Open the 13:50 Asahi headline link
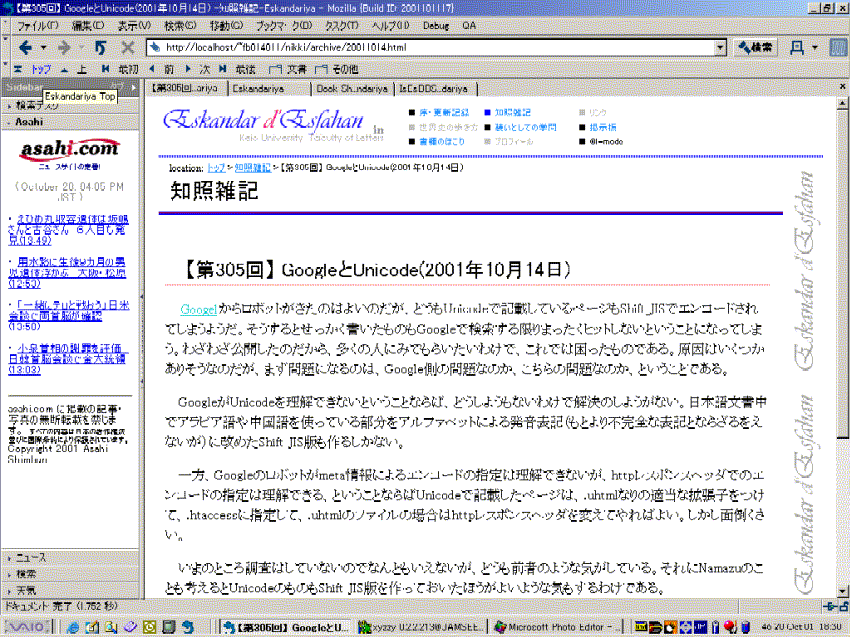The height and width of the screenshot is (637, 850). click(69, 316)
